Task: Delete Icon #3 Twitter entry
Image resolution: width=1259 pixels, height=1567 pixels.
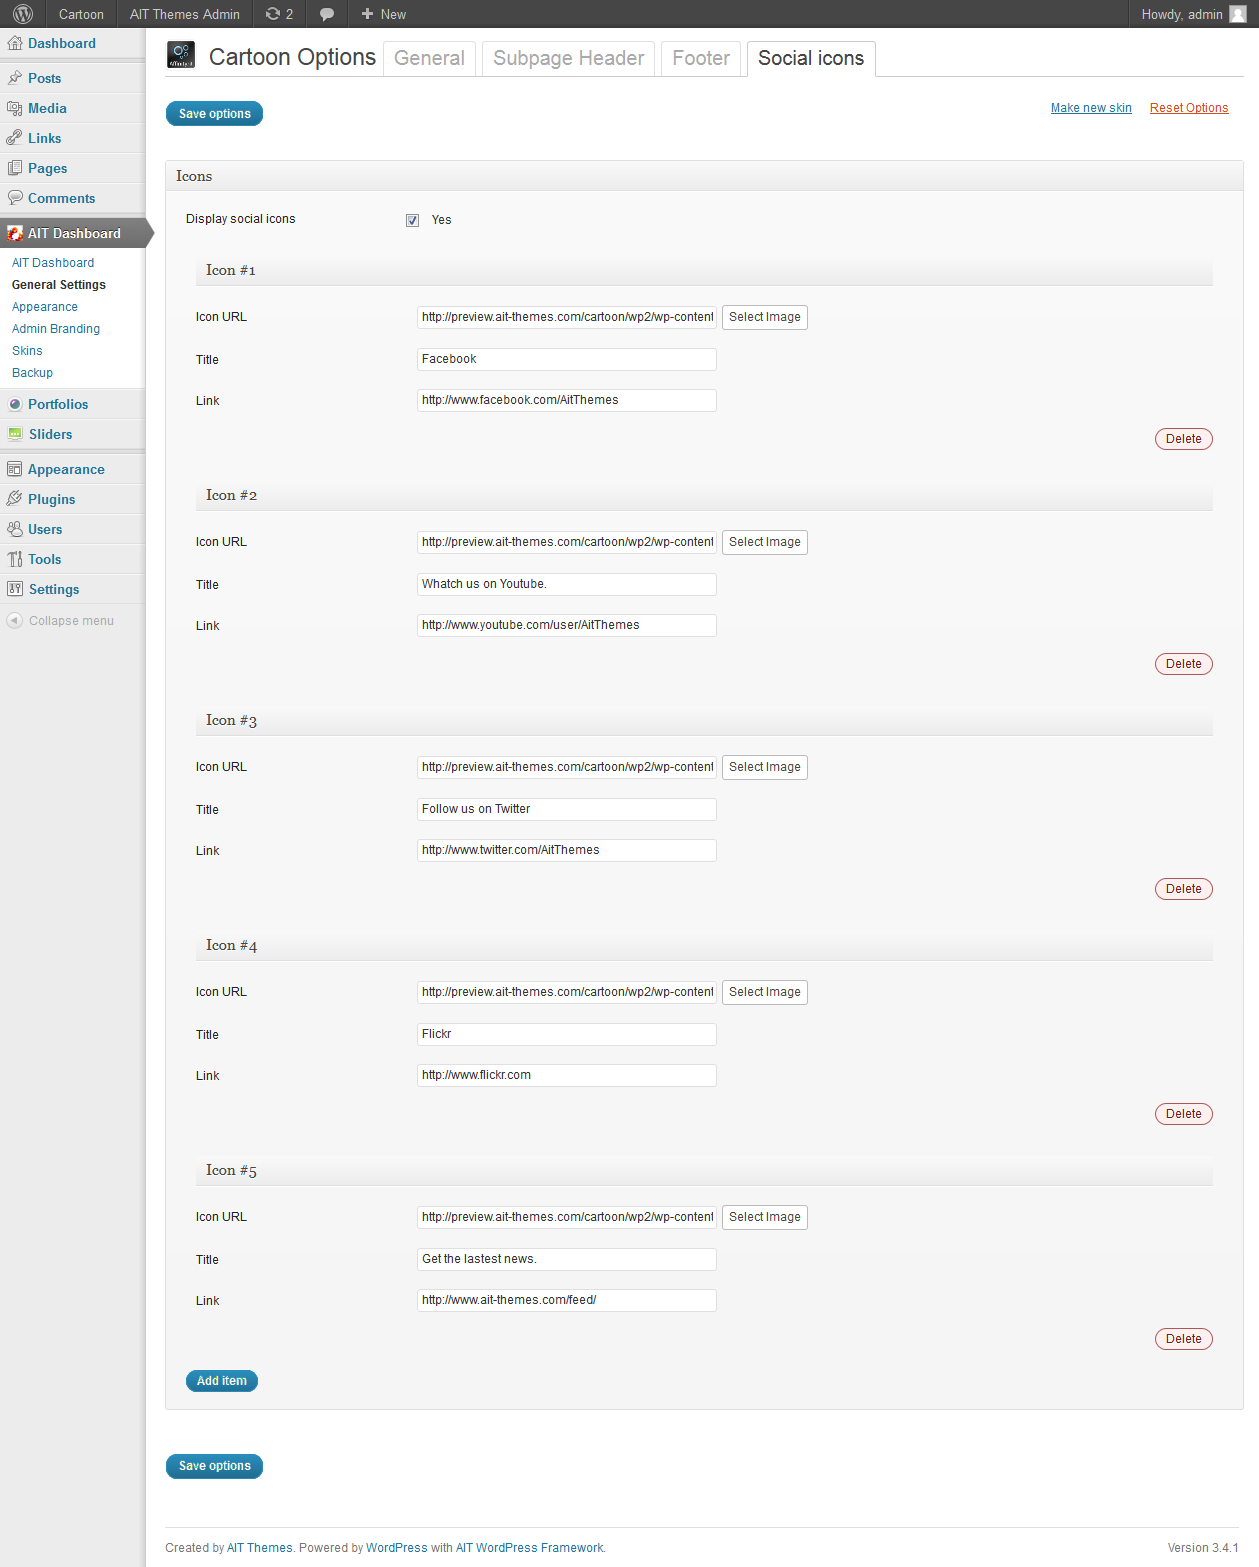Action: (1184, 889)
